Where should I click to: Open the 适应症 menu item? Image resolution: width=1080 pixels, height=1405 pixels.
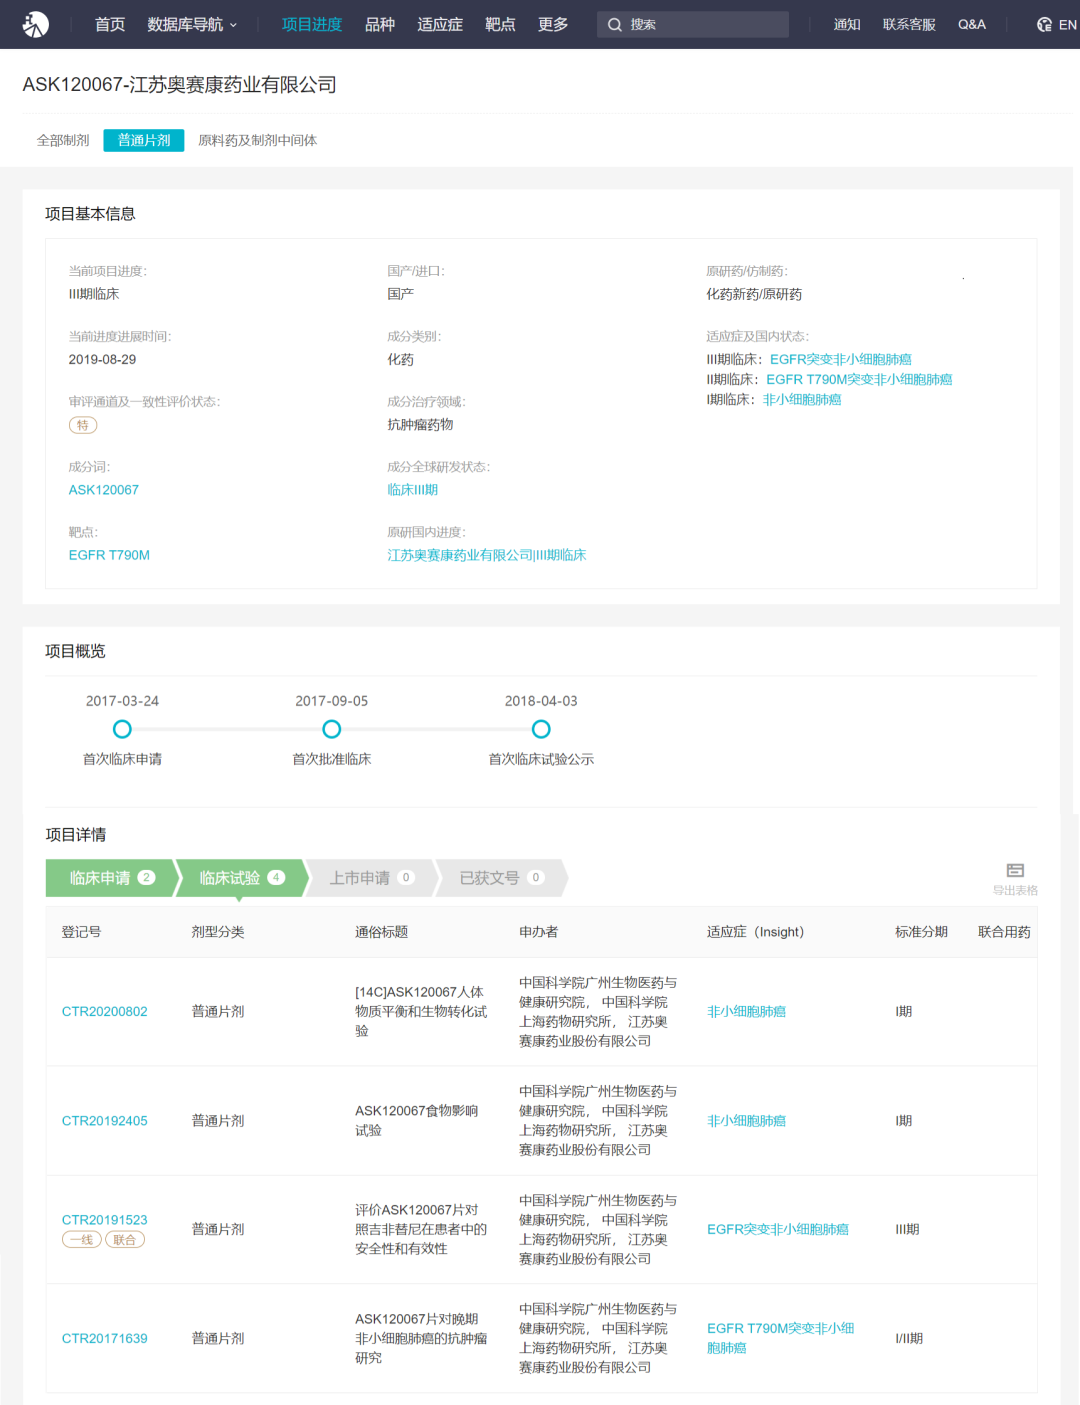[x=440, y=25]
